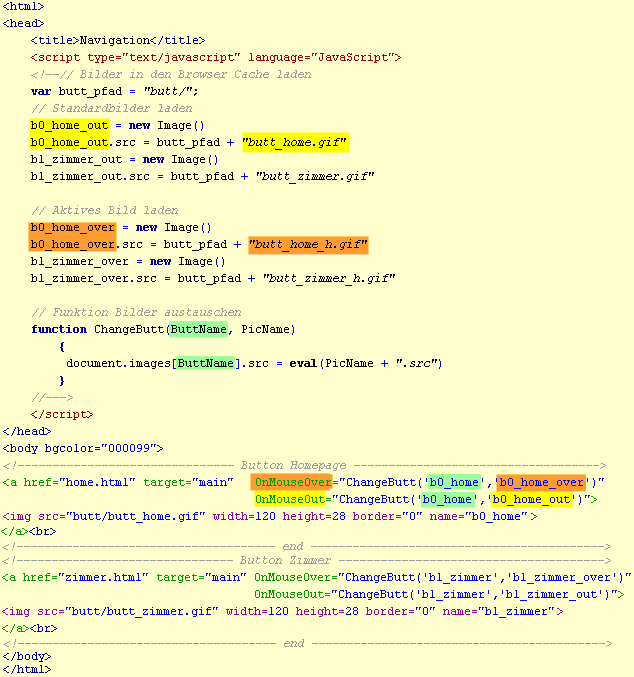Click the yellow highlighted OnMouseOut attribute
634x677 pixels.
[x=290, y=500]
